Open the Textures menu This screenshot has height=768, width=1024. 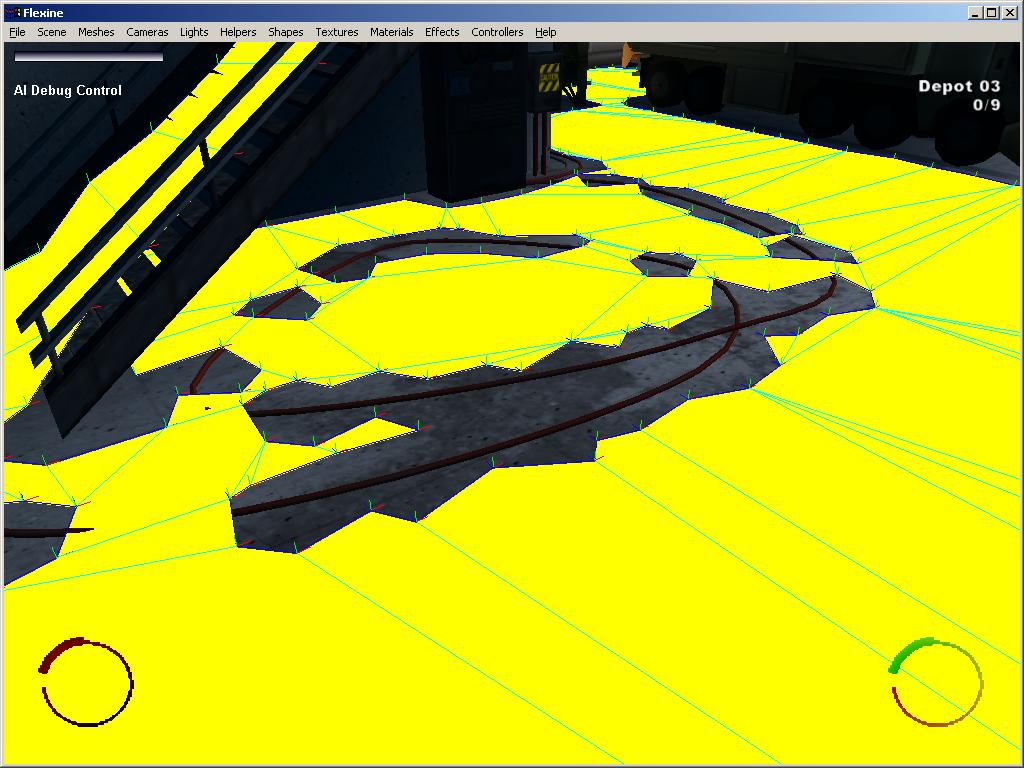tap(336, 32)
